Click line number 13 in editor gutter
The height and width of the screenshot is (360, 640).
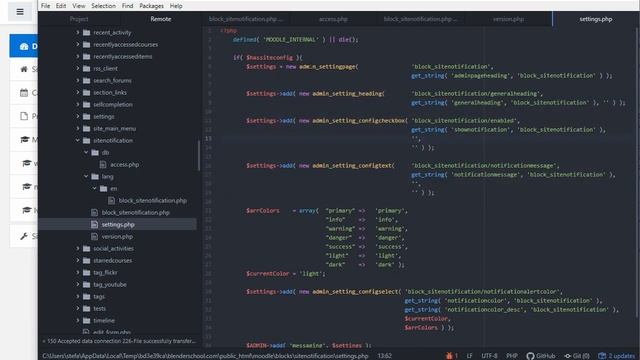pos(208,138)
